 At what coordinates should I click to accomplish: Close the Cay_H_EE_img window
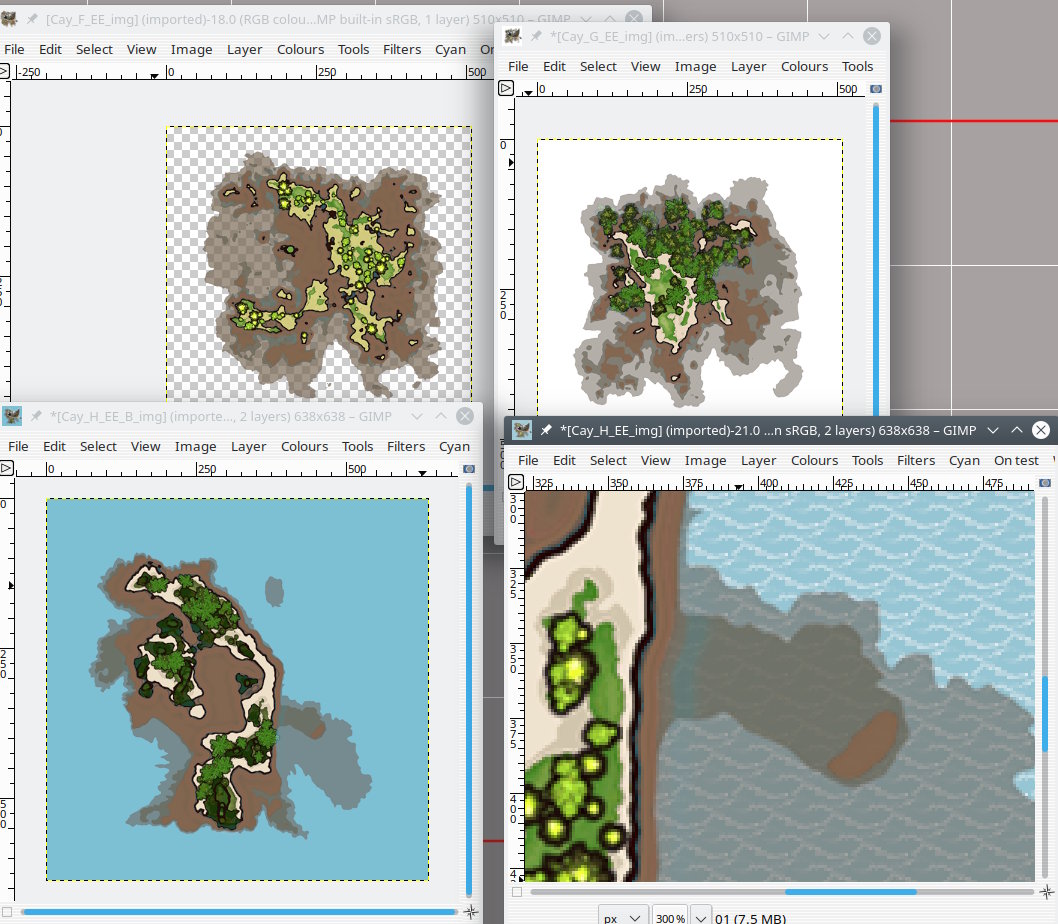pyautogui.click(x=1041, y=430)
